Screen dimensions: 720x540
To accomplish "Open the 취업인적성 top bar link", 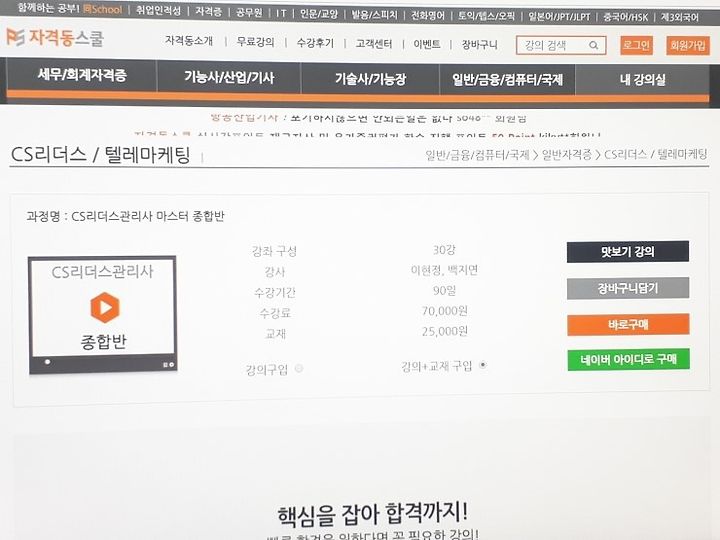I will pos(158,11).
